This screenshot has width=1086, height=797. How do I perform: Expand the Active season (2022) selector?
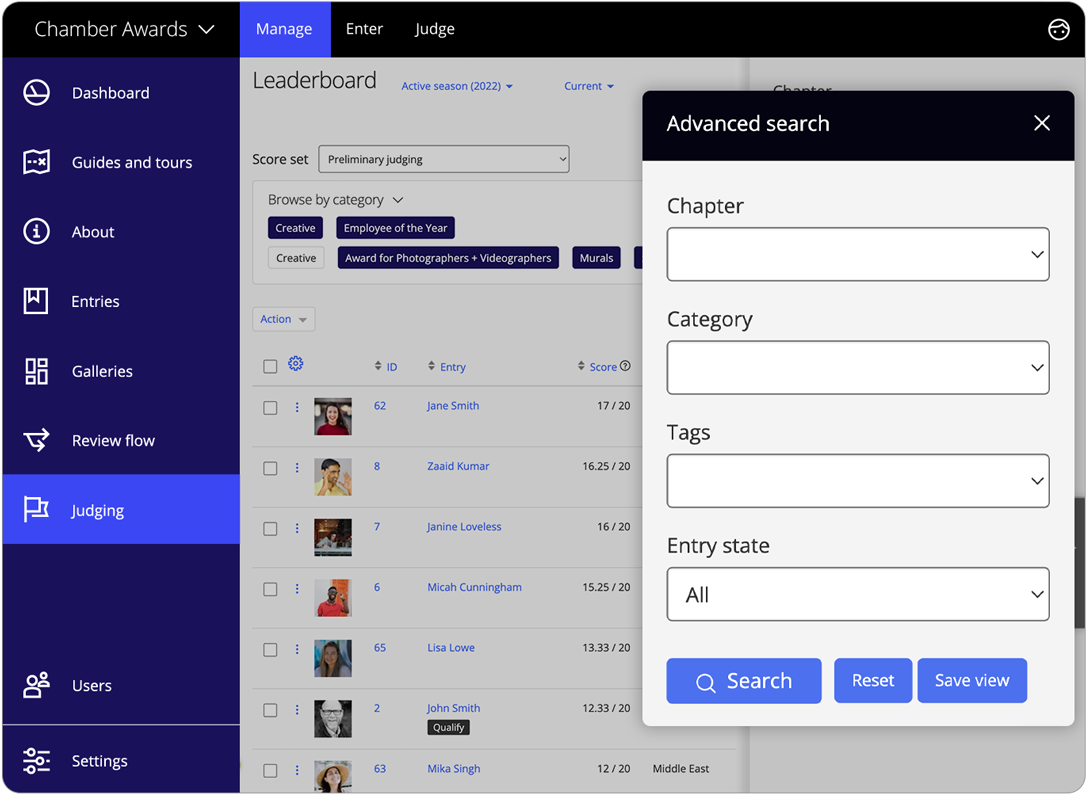point(457,86)
